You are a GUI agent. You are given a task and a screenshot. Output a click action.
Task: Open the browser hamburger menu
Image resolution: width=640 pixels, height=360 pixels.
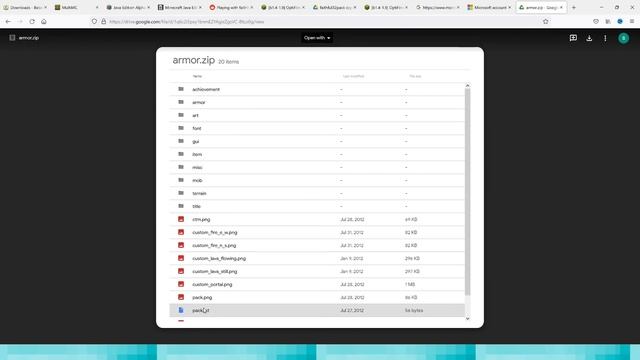pos(632,21)
